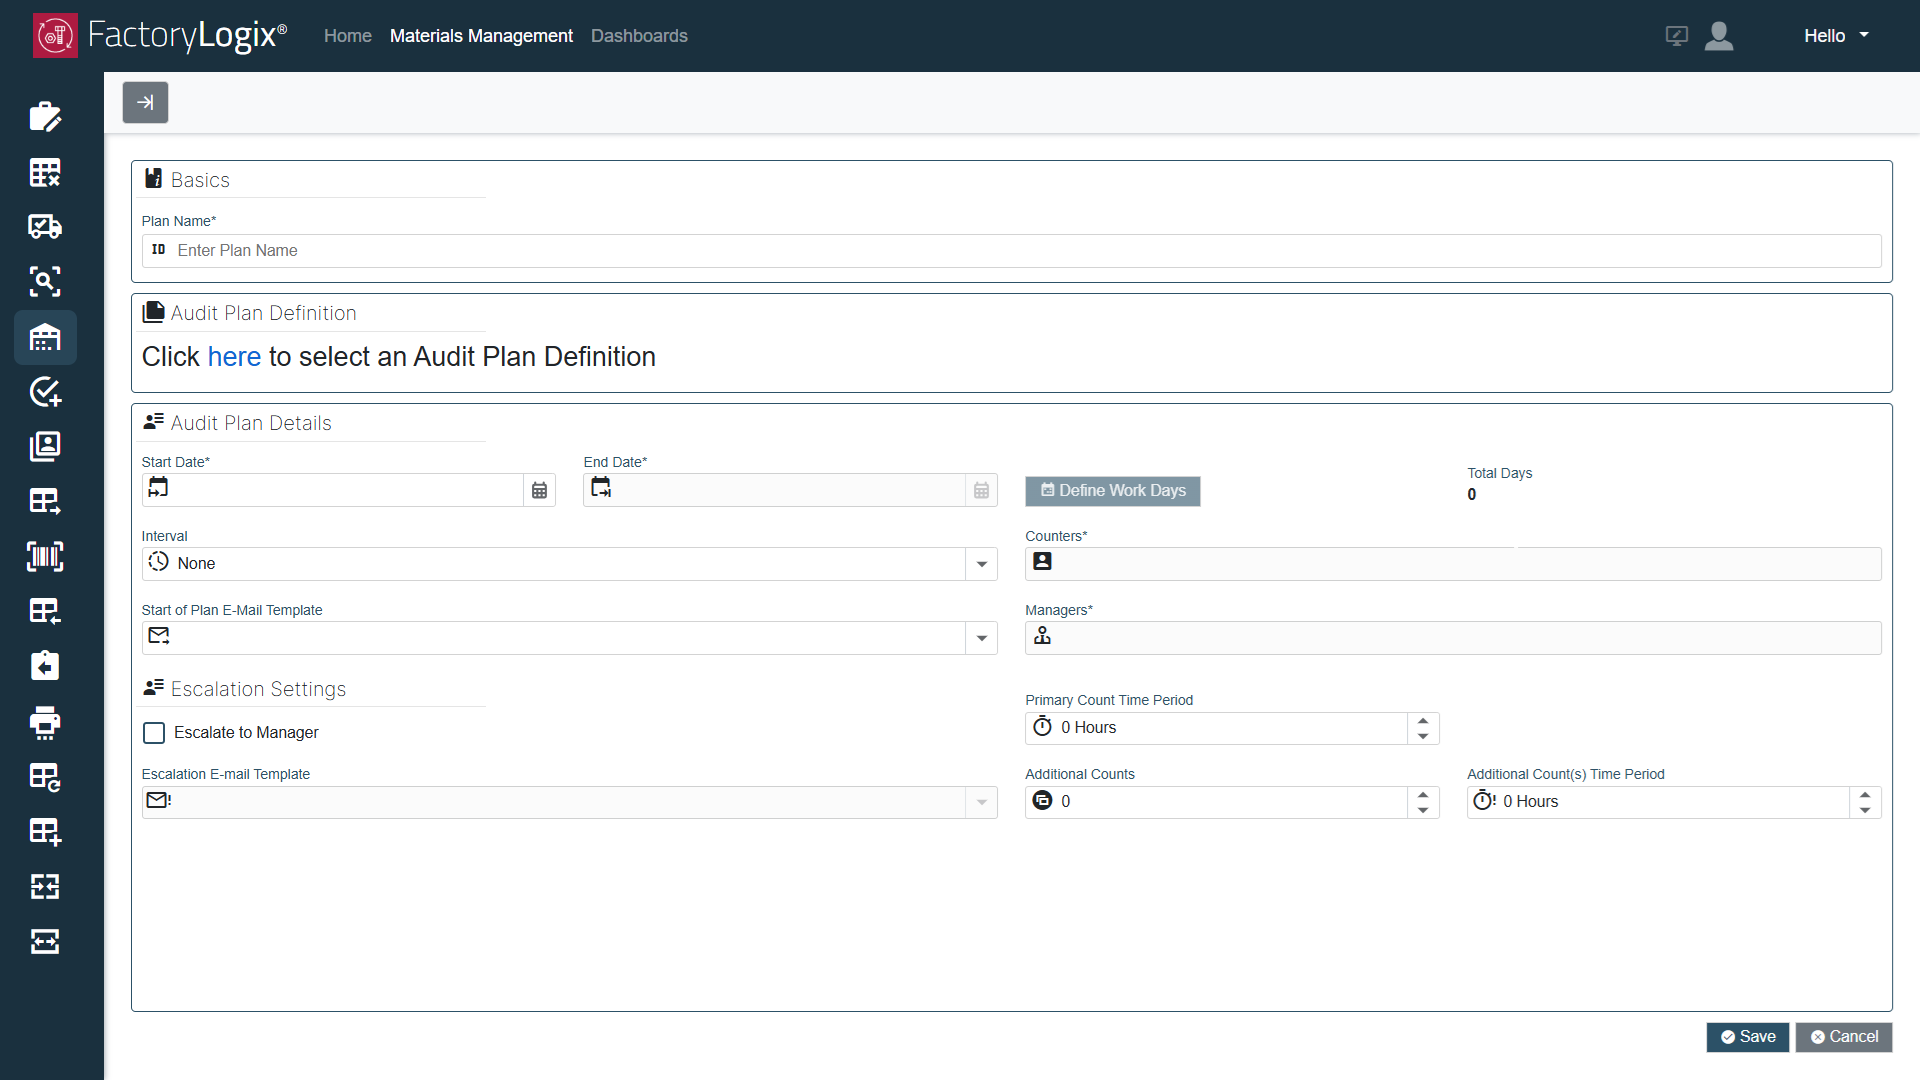Click here to select an Audit Plan Definition

click(234, 357)
